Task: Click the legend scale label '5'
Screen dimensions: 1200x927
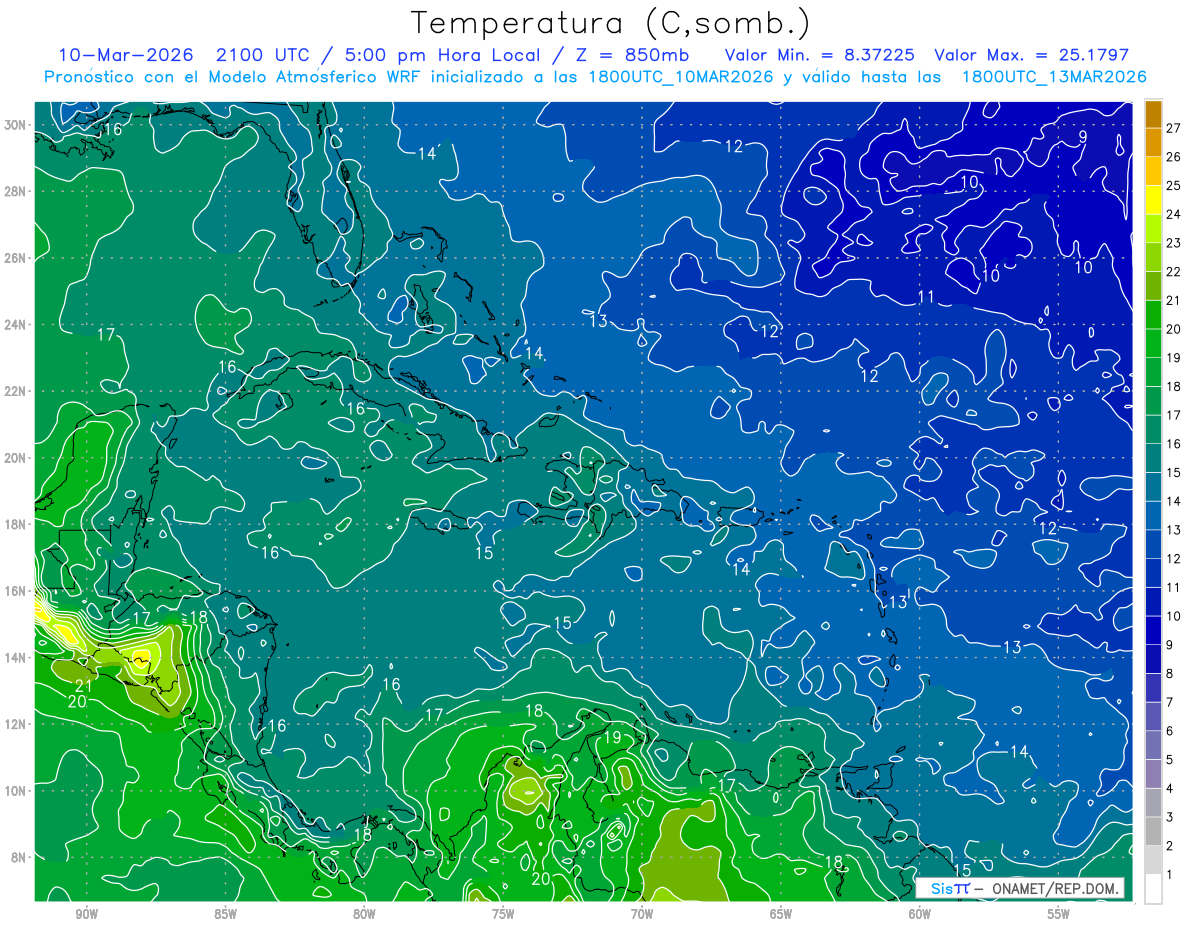Action: point(1170,761)
